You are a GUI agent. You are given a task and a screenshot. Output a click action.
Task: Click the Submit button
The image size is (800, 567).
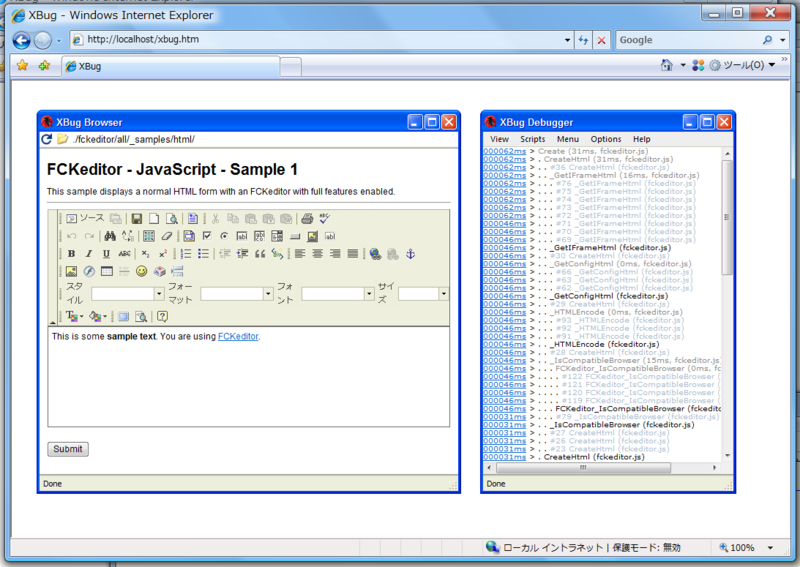tap(68, 449)
